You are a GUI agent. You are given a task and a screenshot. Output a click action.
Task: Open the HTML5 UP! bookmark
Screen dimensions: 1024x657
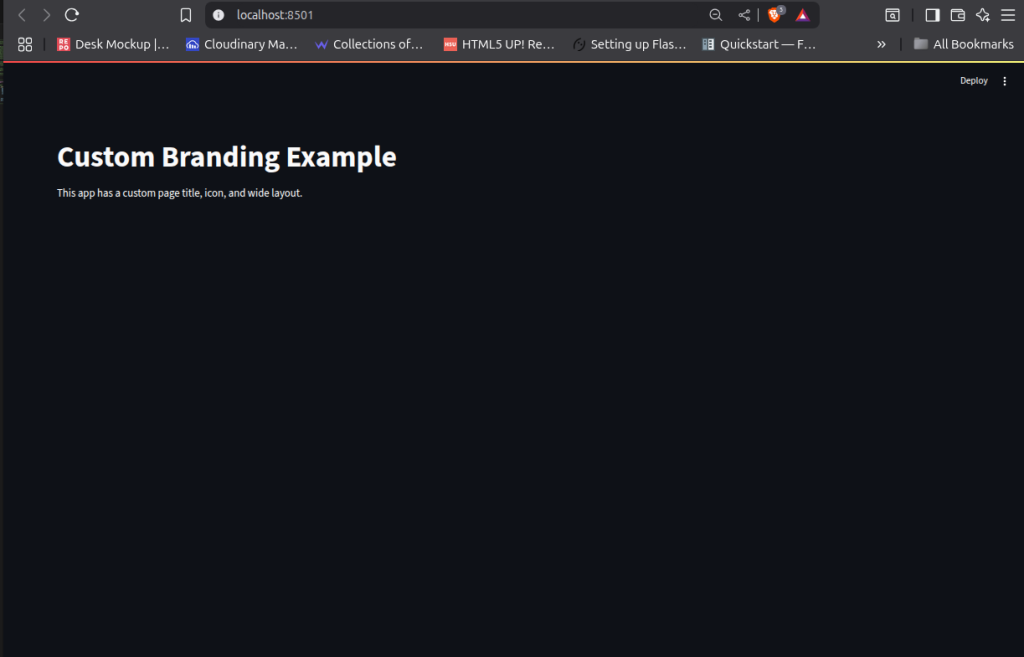pos(499,44)
